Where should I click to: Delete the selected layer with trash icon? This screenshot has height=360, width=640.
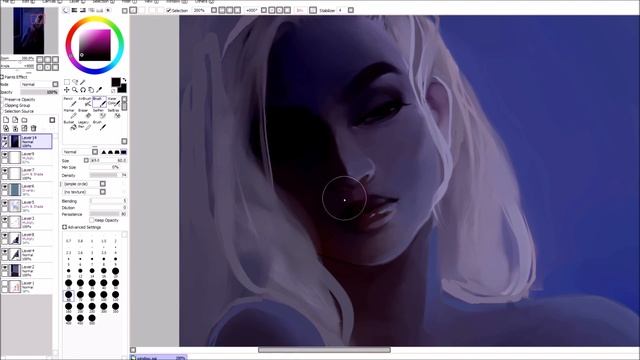pyautogui.click(x=34, y=128)
